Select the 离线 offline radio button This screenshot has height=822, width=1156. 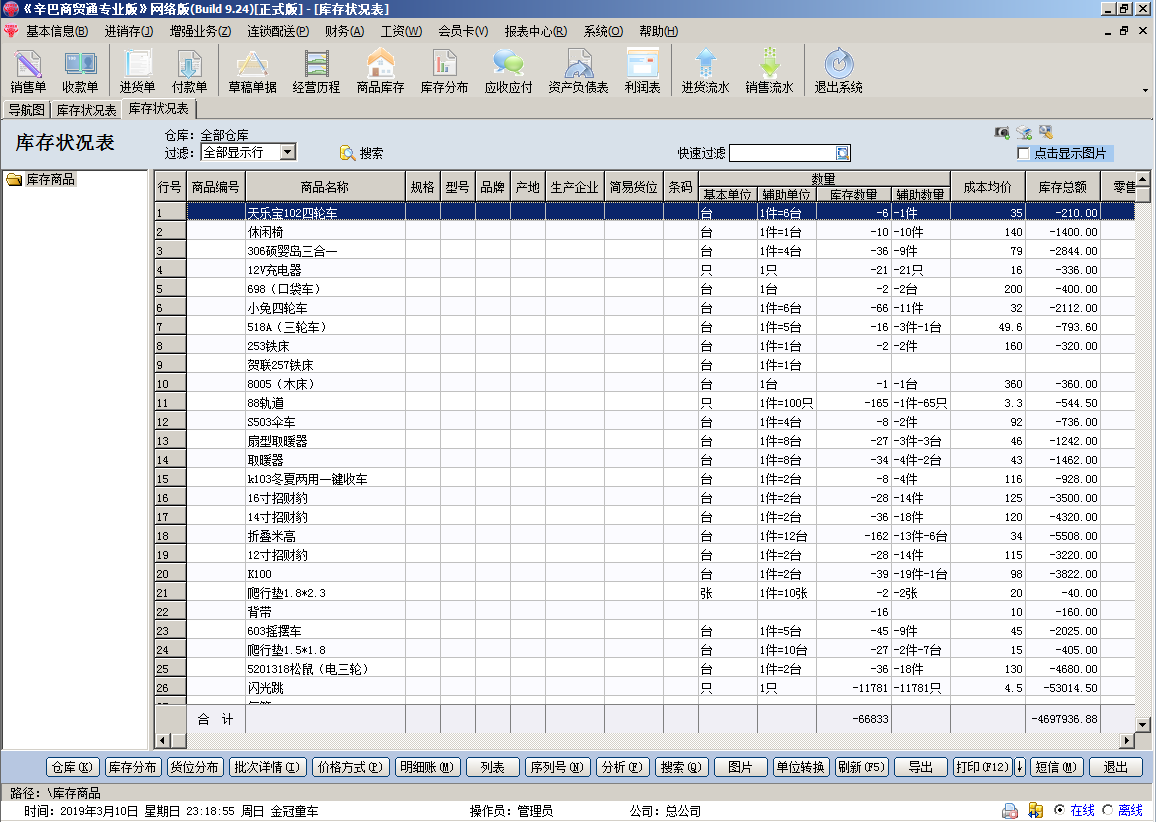coord(1107,810)
